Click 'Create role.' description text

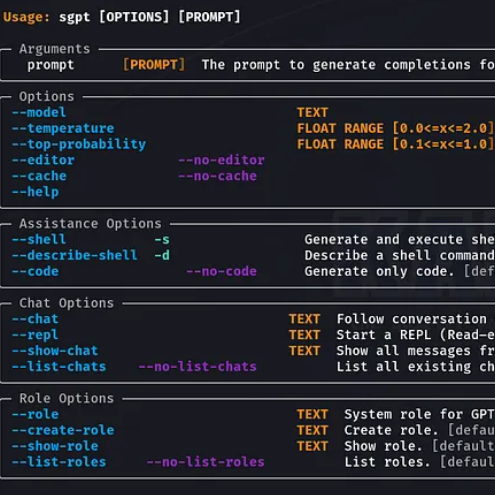point(391,430)
